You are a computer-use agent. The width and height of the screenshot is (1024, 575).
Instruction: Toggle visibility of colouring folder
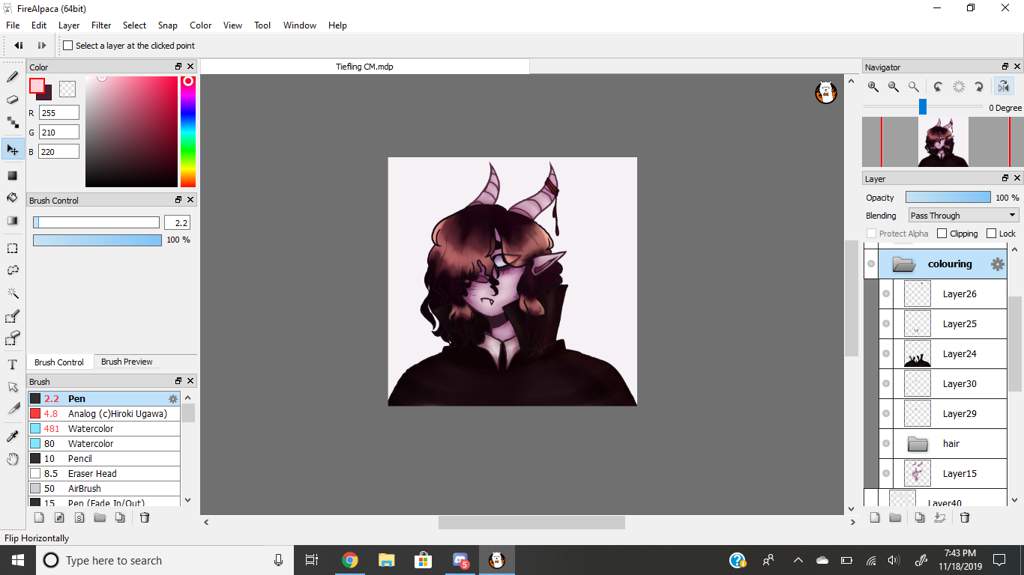point(871,264)
